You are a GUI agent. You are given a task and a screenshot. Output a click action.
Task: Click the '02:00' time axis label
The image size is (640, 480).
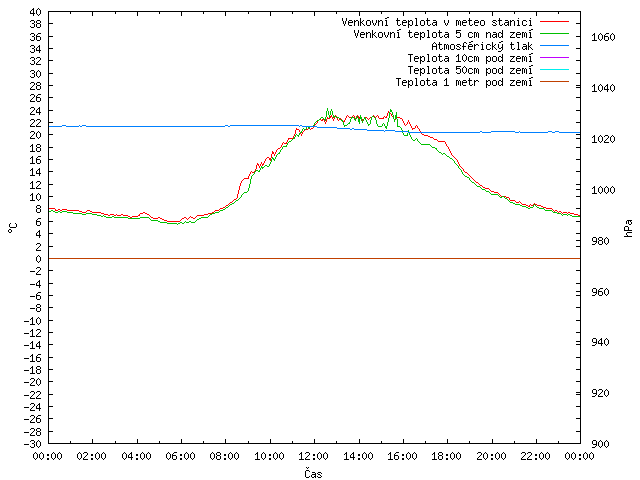tap(91, 456)
